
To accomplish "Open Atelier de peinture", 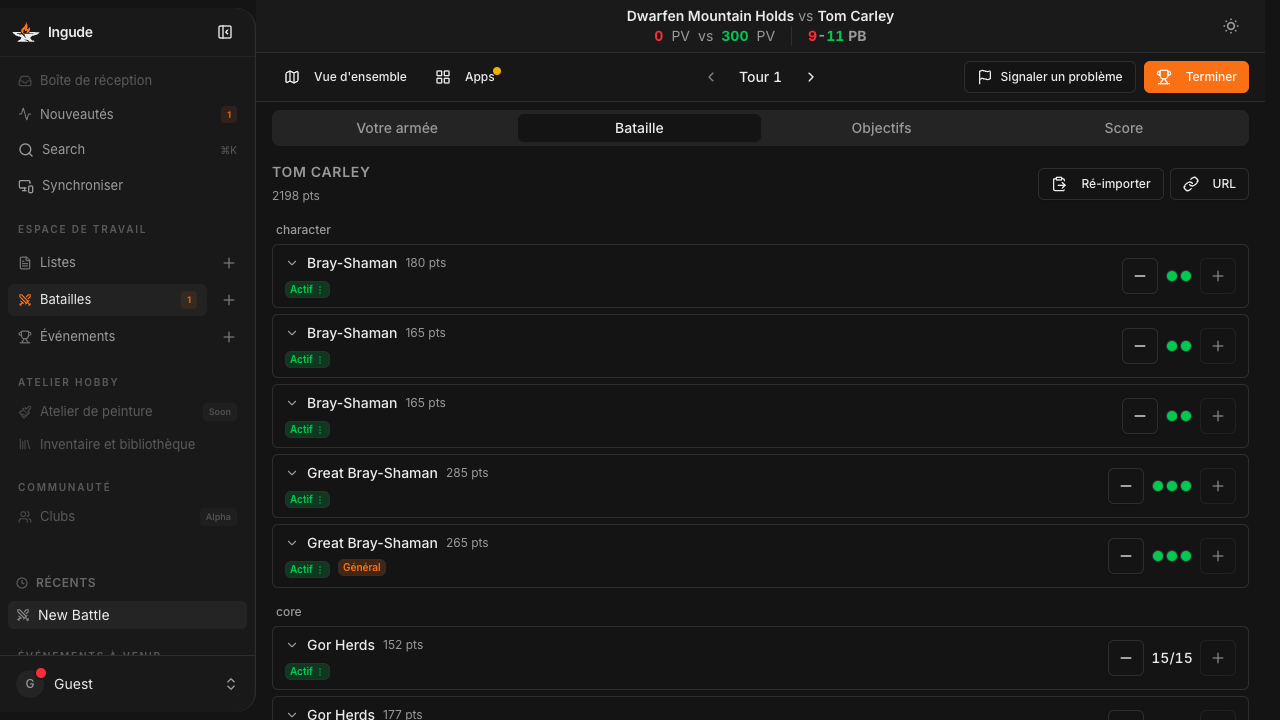I will click(127, 411).
